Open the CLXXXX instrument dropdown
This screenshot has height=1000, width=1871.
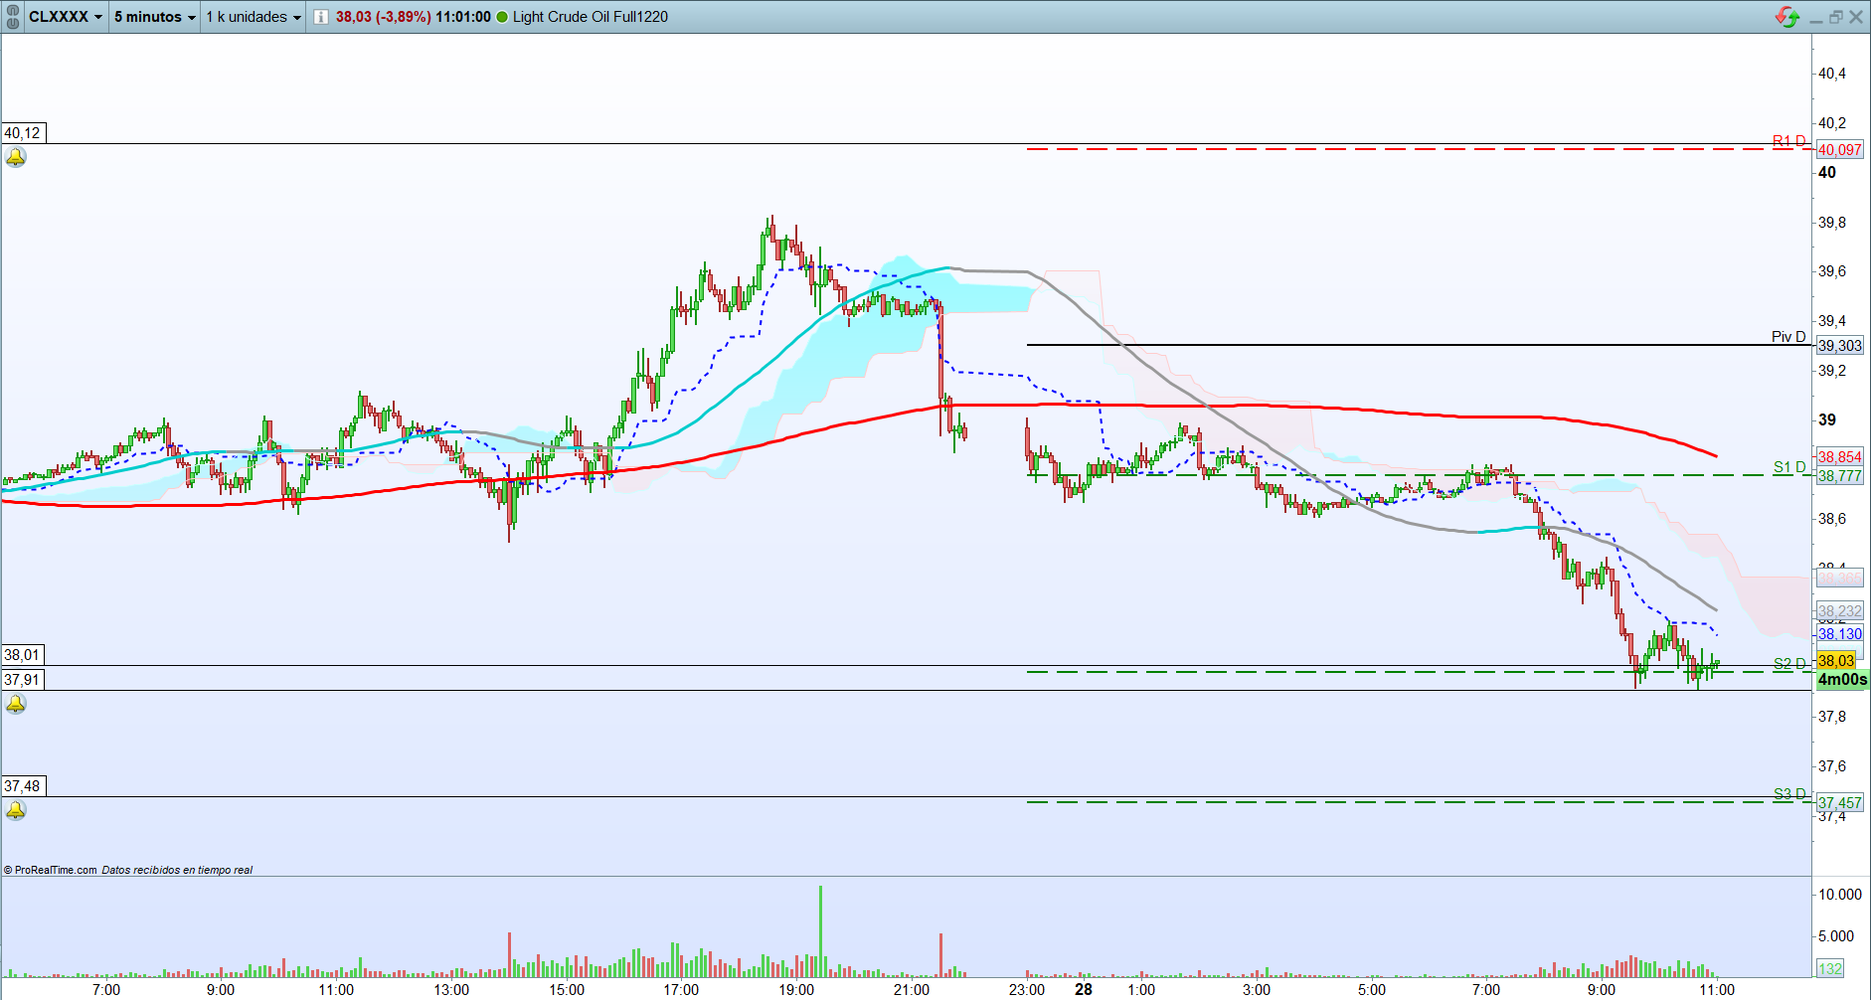coord(66,17)
